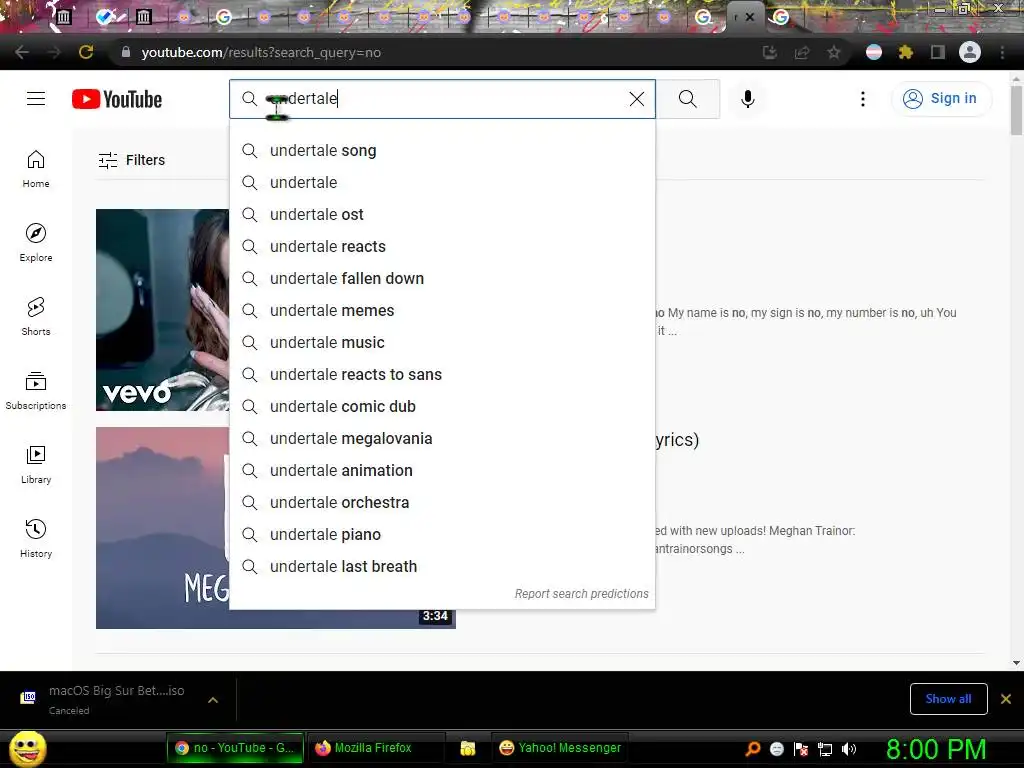Select suggestion 'undertale song'
Screen dimensions: 1024x768
[442, 151]
